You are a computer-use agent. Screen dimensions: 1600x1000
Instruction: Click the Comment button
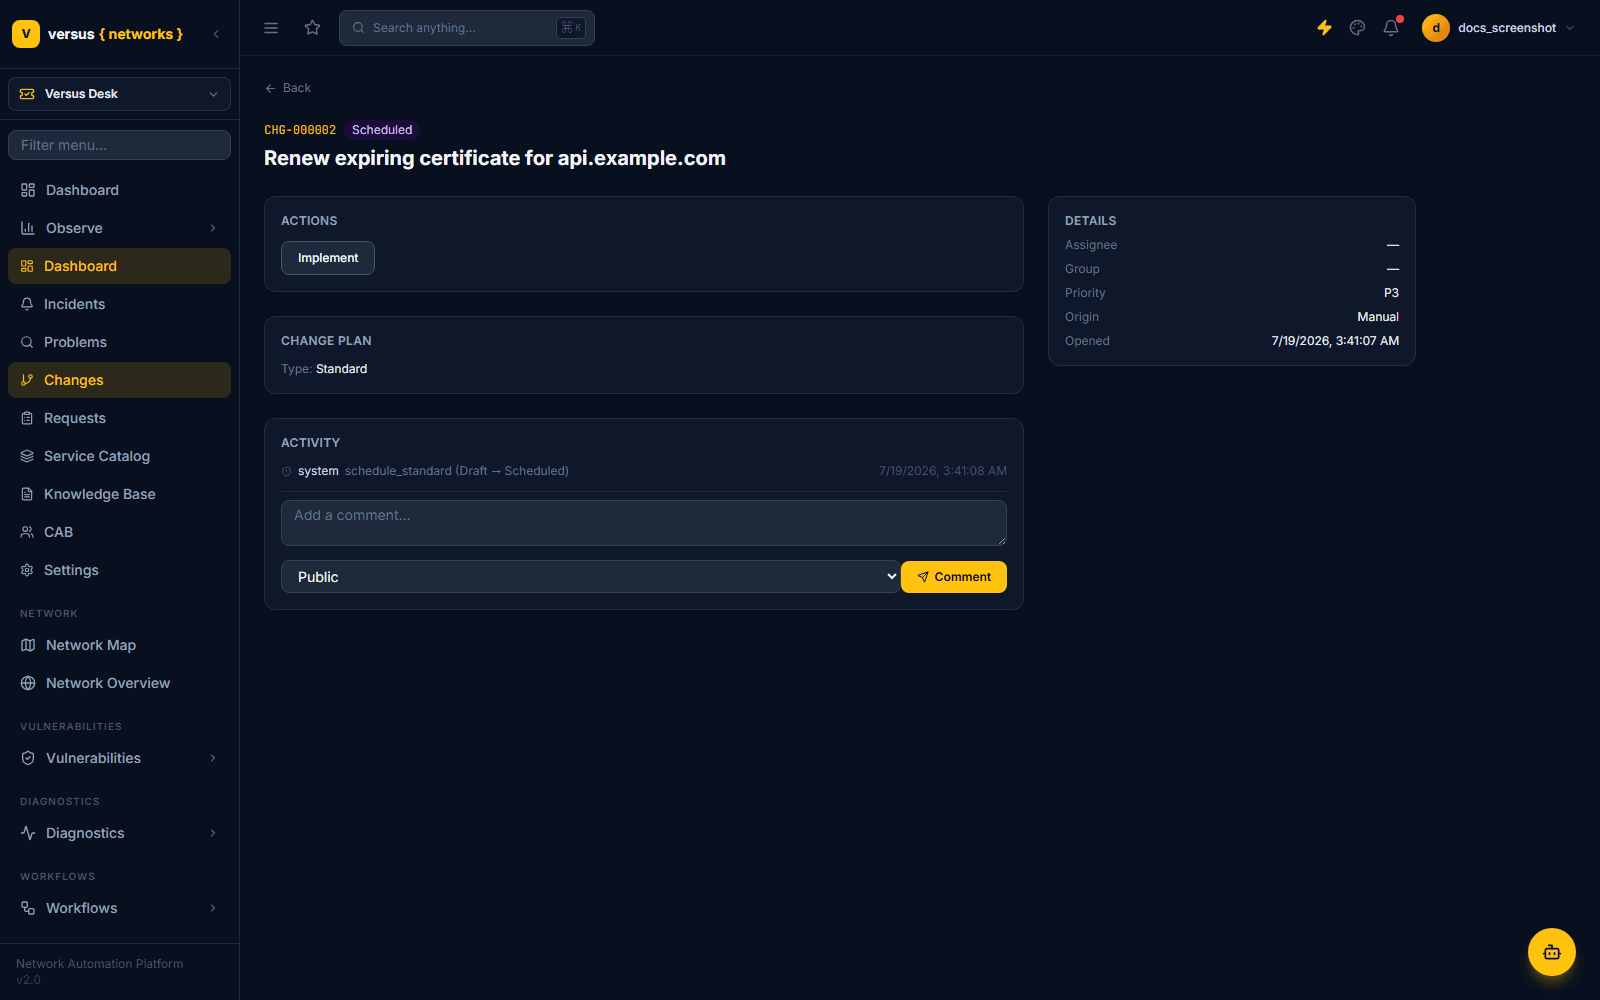[954, 577]
